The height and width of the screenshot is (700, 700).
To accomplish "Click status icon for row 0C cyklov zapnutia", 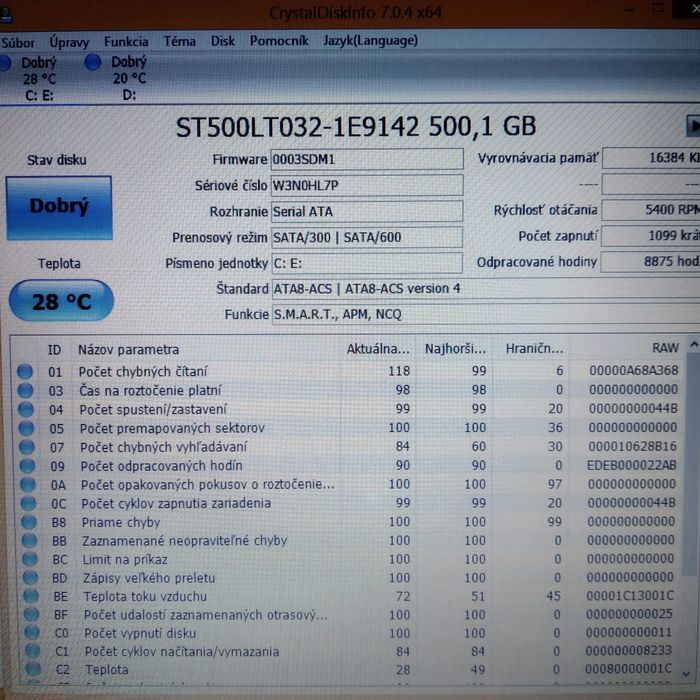I will click(28, 504).
